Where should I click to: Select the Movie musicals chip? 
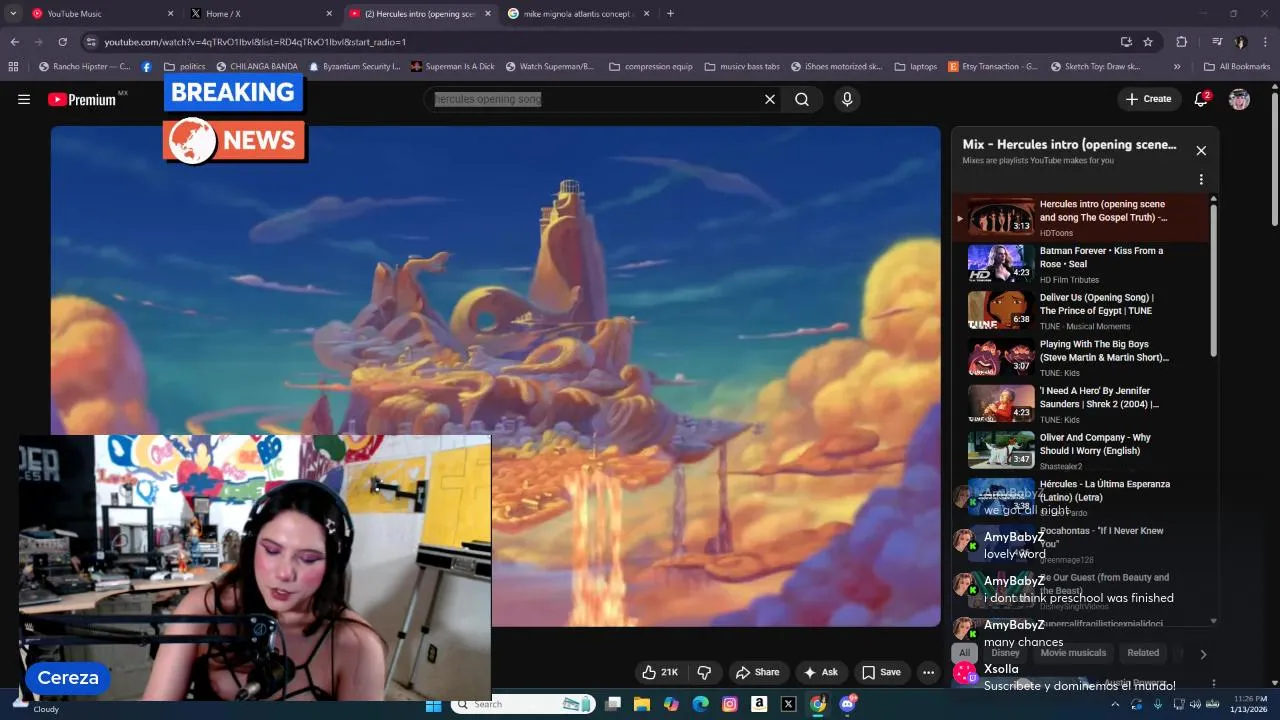point(1073,653)
